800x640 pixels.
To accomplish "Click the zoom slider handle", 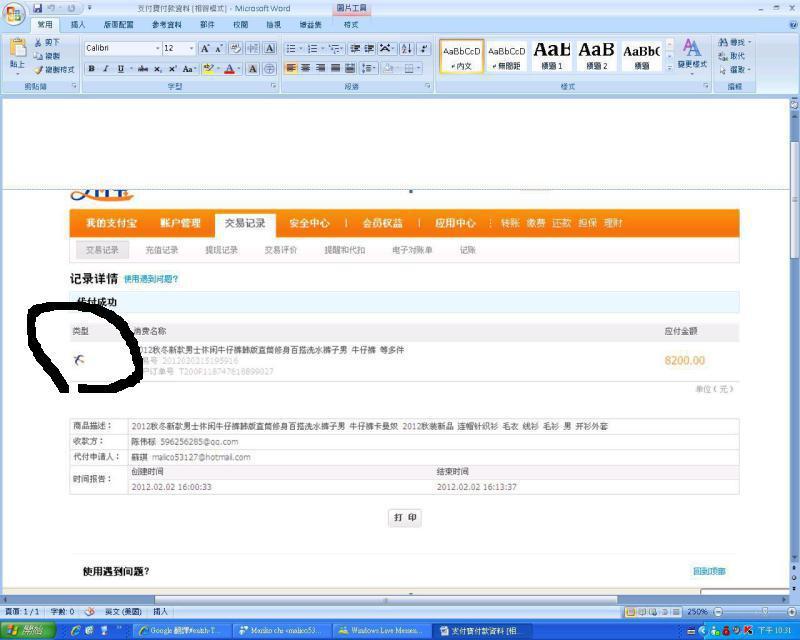I will 764,611.
